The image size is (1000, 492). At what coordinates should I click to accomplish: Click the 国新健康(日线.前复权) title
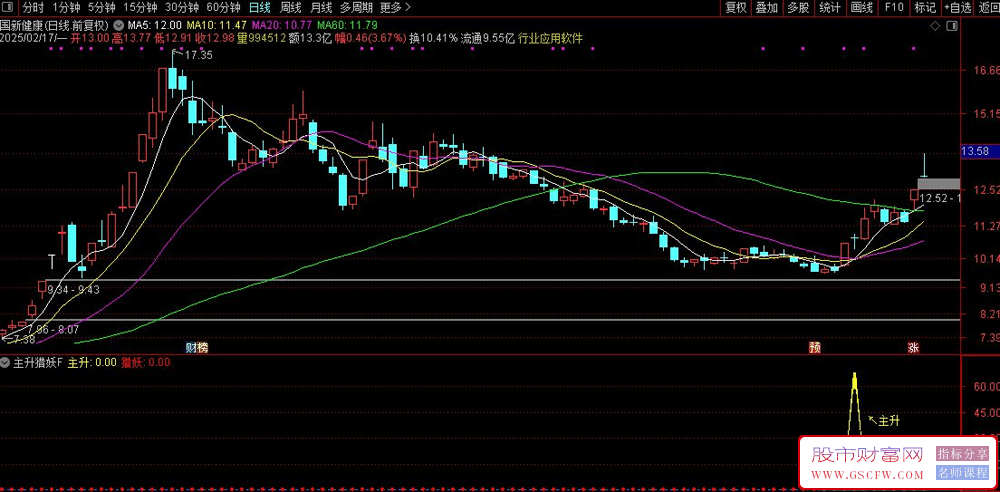point(55,26)
